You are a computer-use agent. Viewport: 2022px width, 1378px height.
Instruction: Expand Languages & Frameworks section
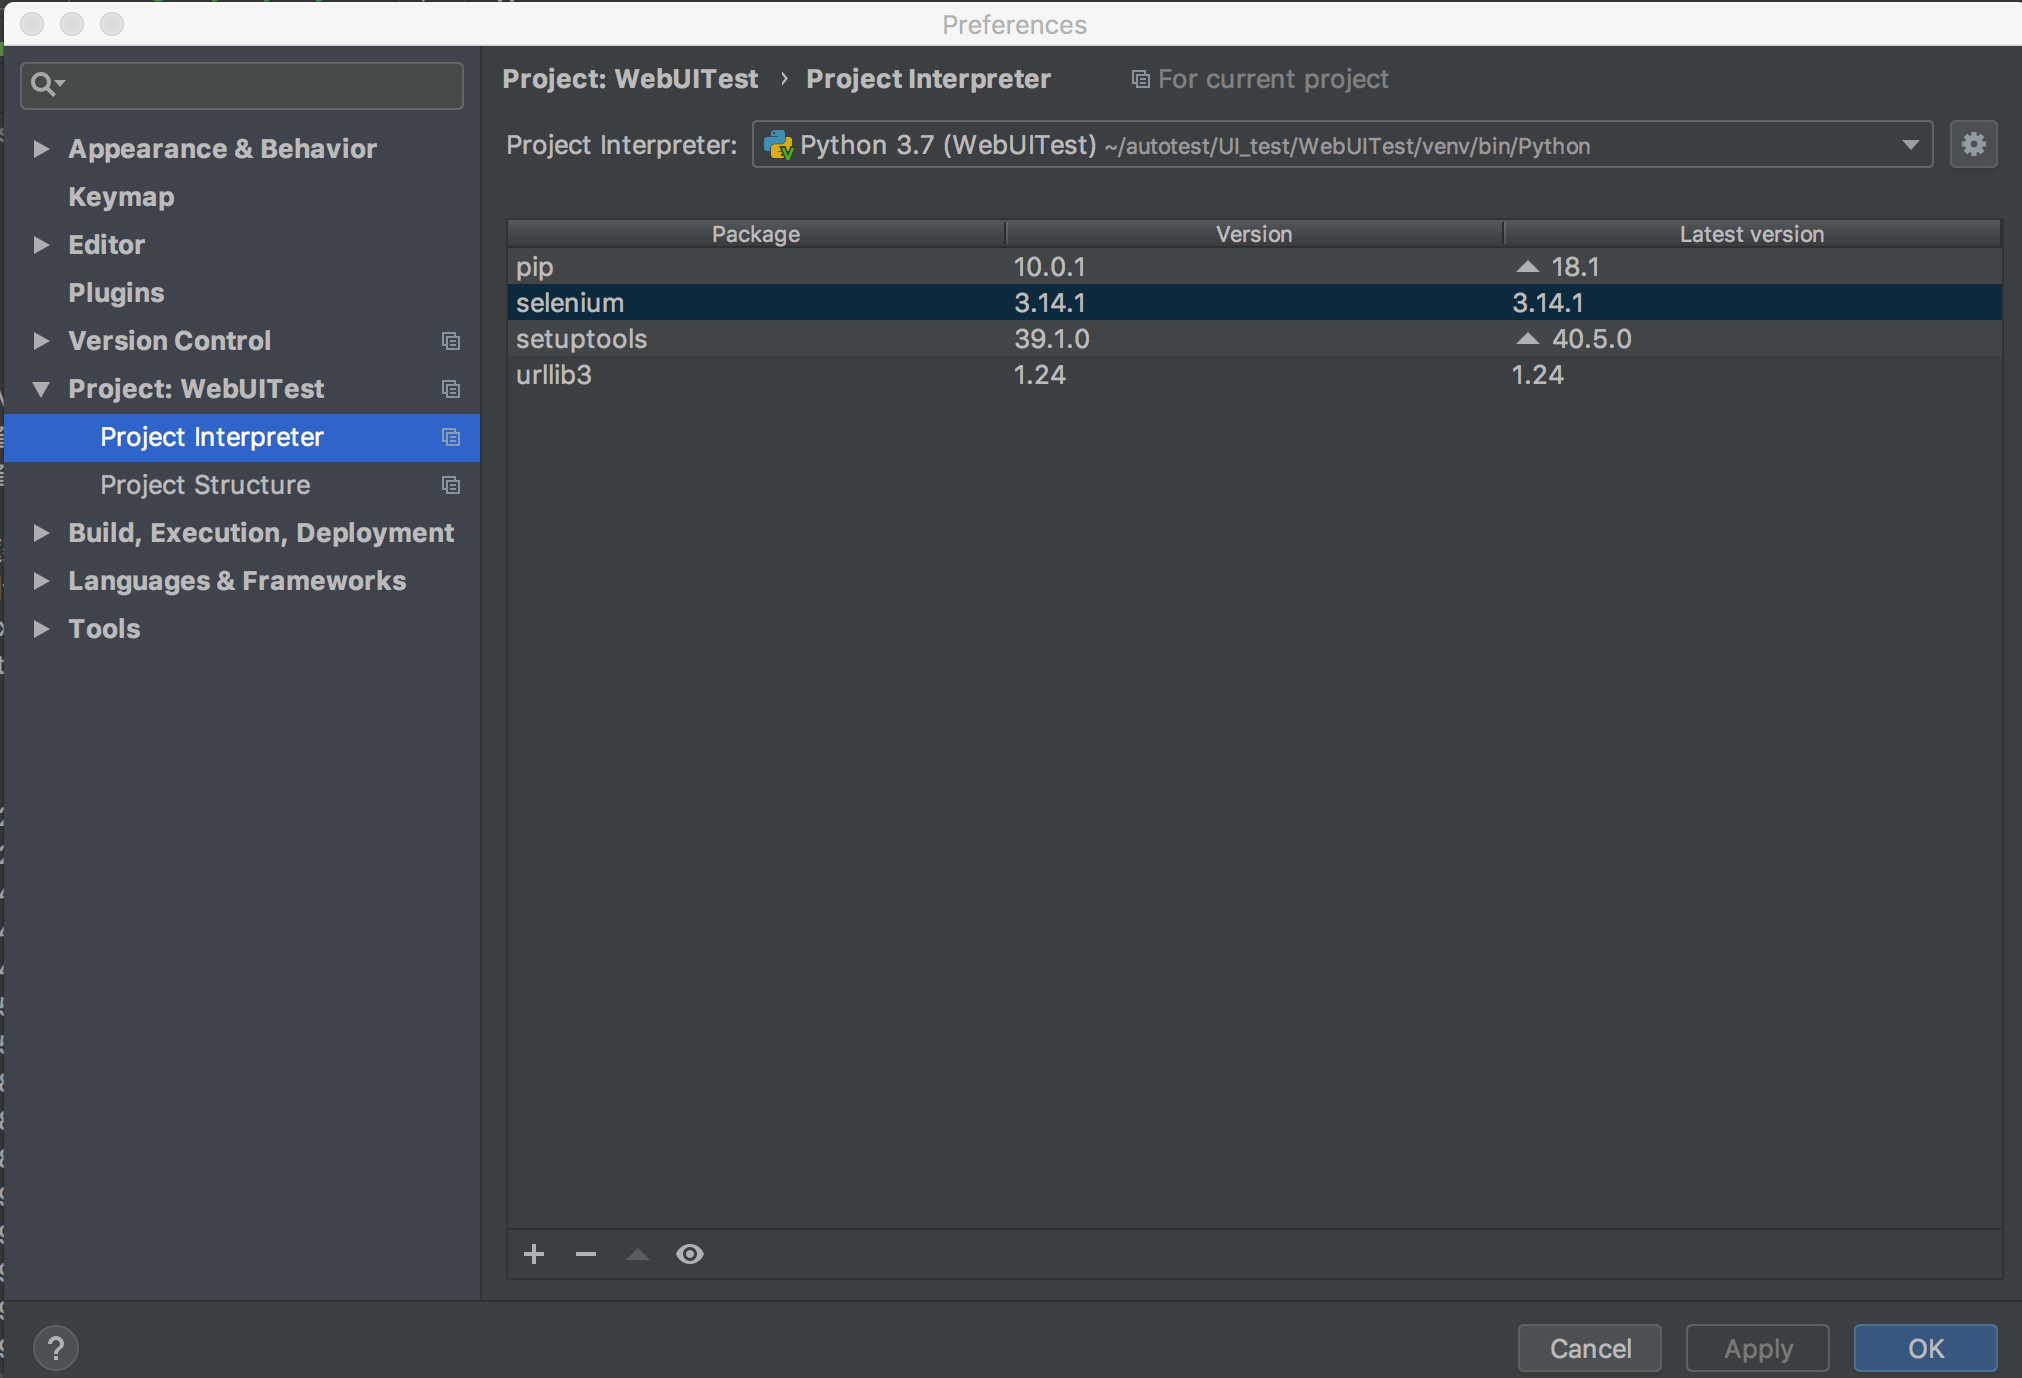tap(41, 581)
